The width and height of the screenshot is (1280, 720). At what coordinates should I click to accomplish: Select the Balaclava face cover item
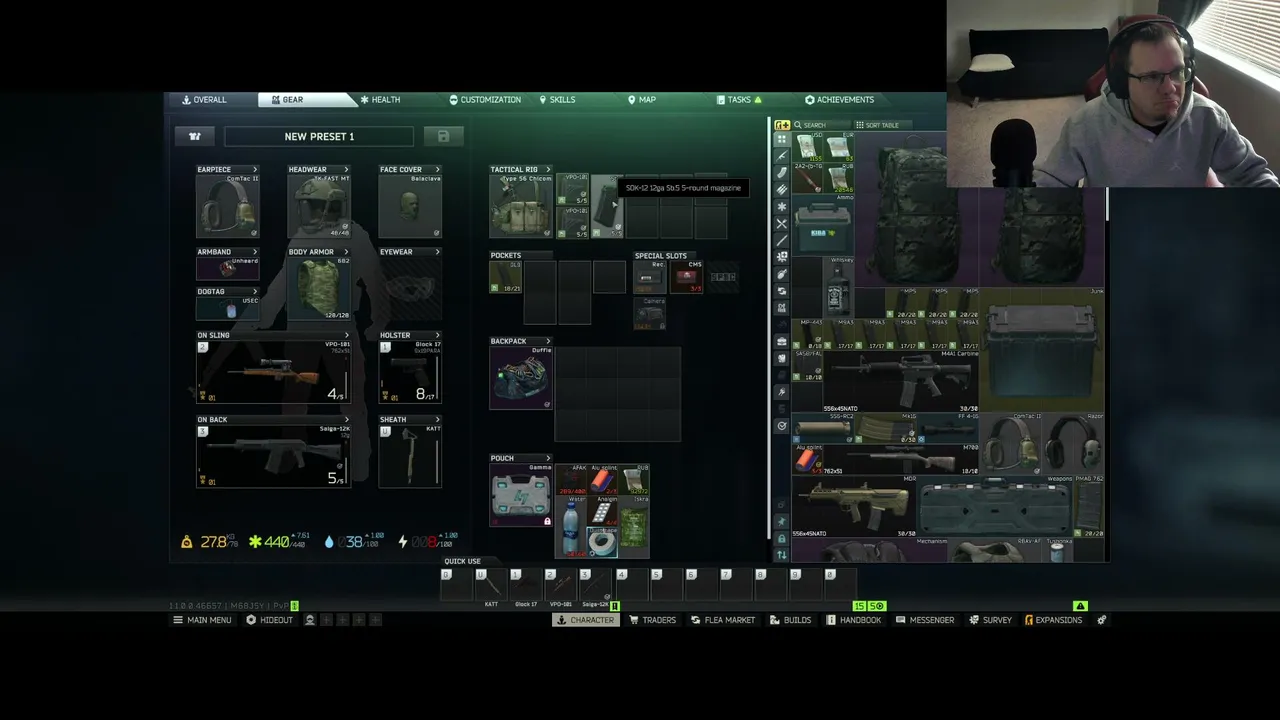point(411,206)
